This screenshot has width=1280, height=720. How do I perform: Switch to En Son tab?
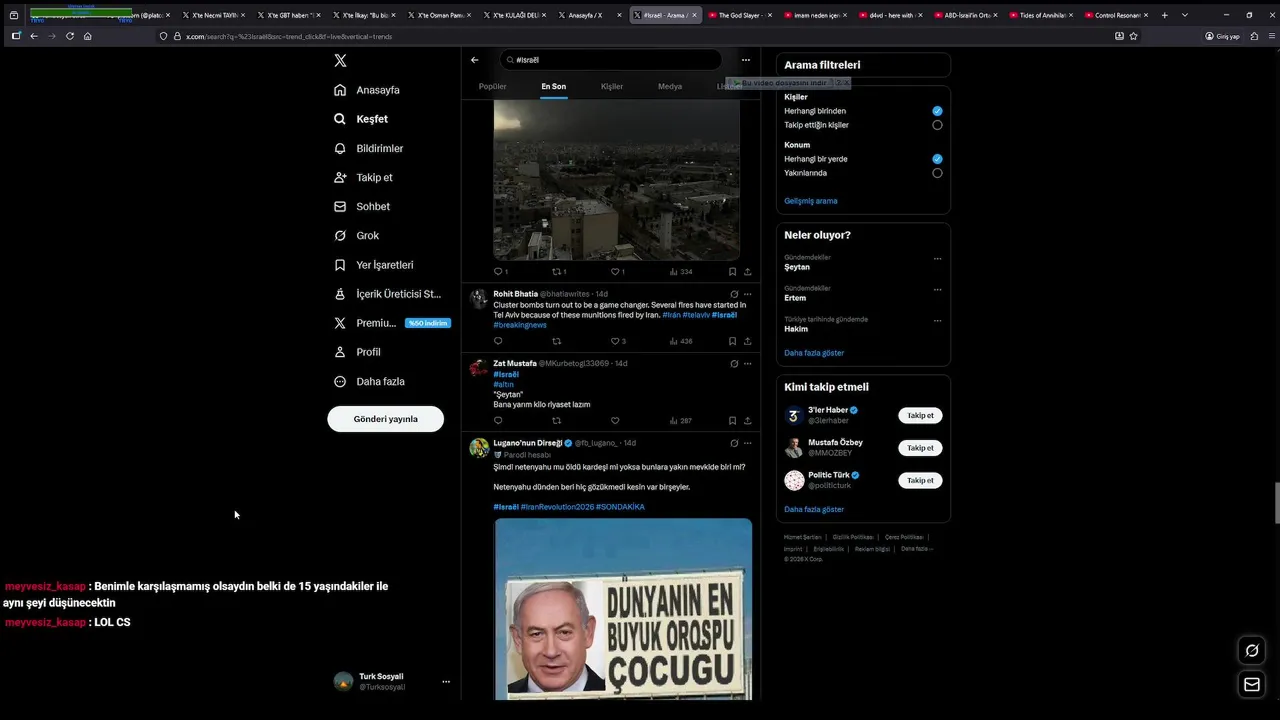(554, 87)
